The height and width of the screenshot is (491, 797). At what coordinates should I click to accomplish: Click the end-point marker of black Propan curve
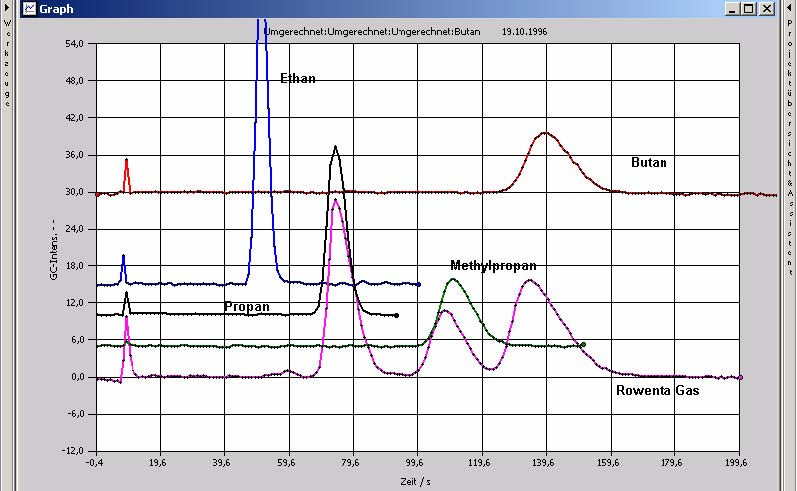point(397,315)
